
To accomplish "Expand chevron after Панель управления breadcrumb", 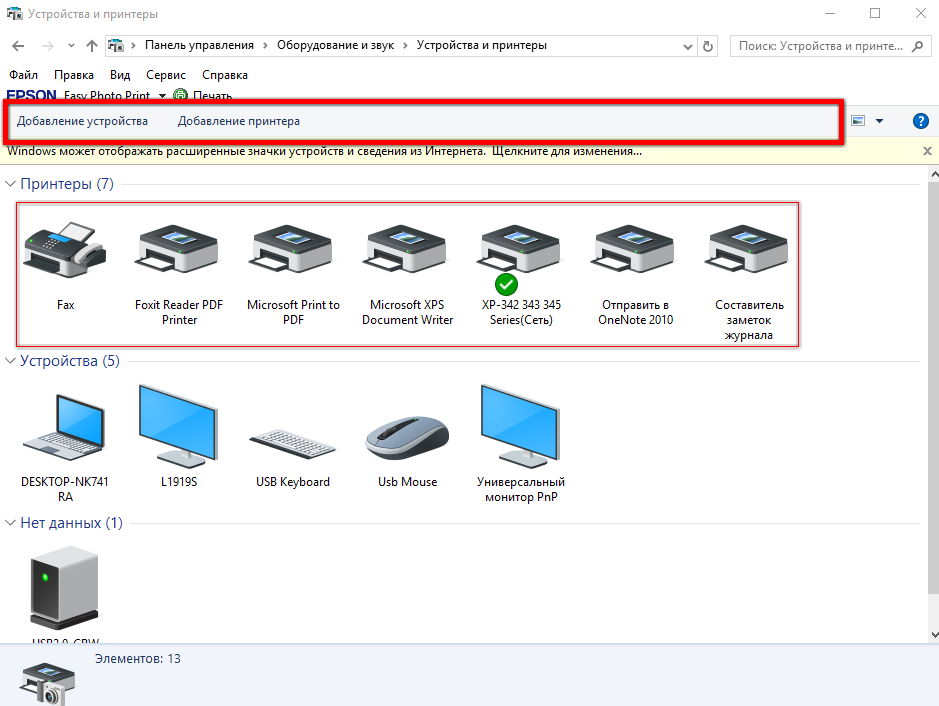I will (265, 46).
